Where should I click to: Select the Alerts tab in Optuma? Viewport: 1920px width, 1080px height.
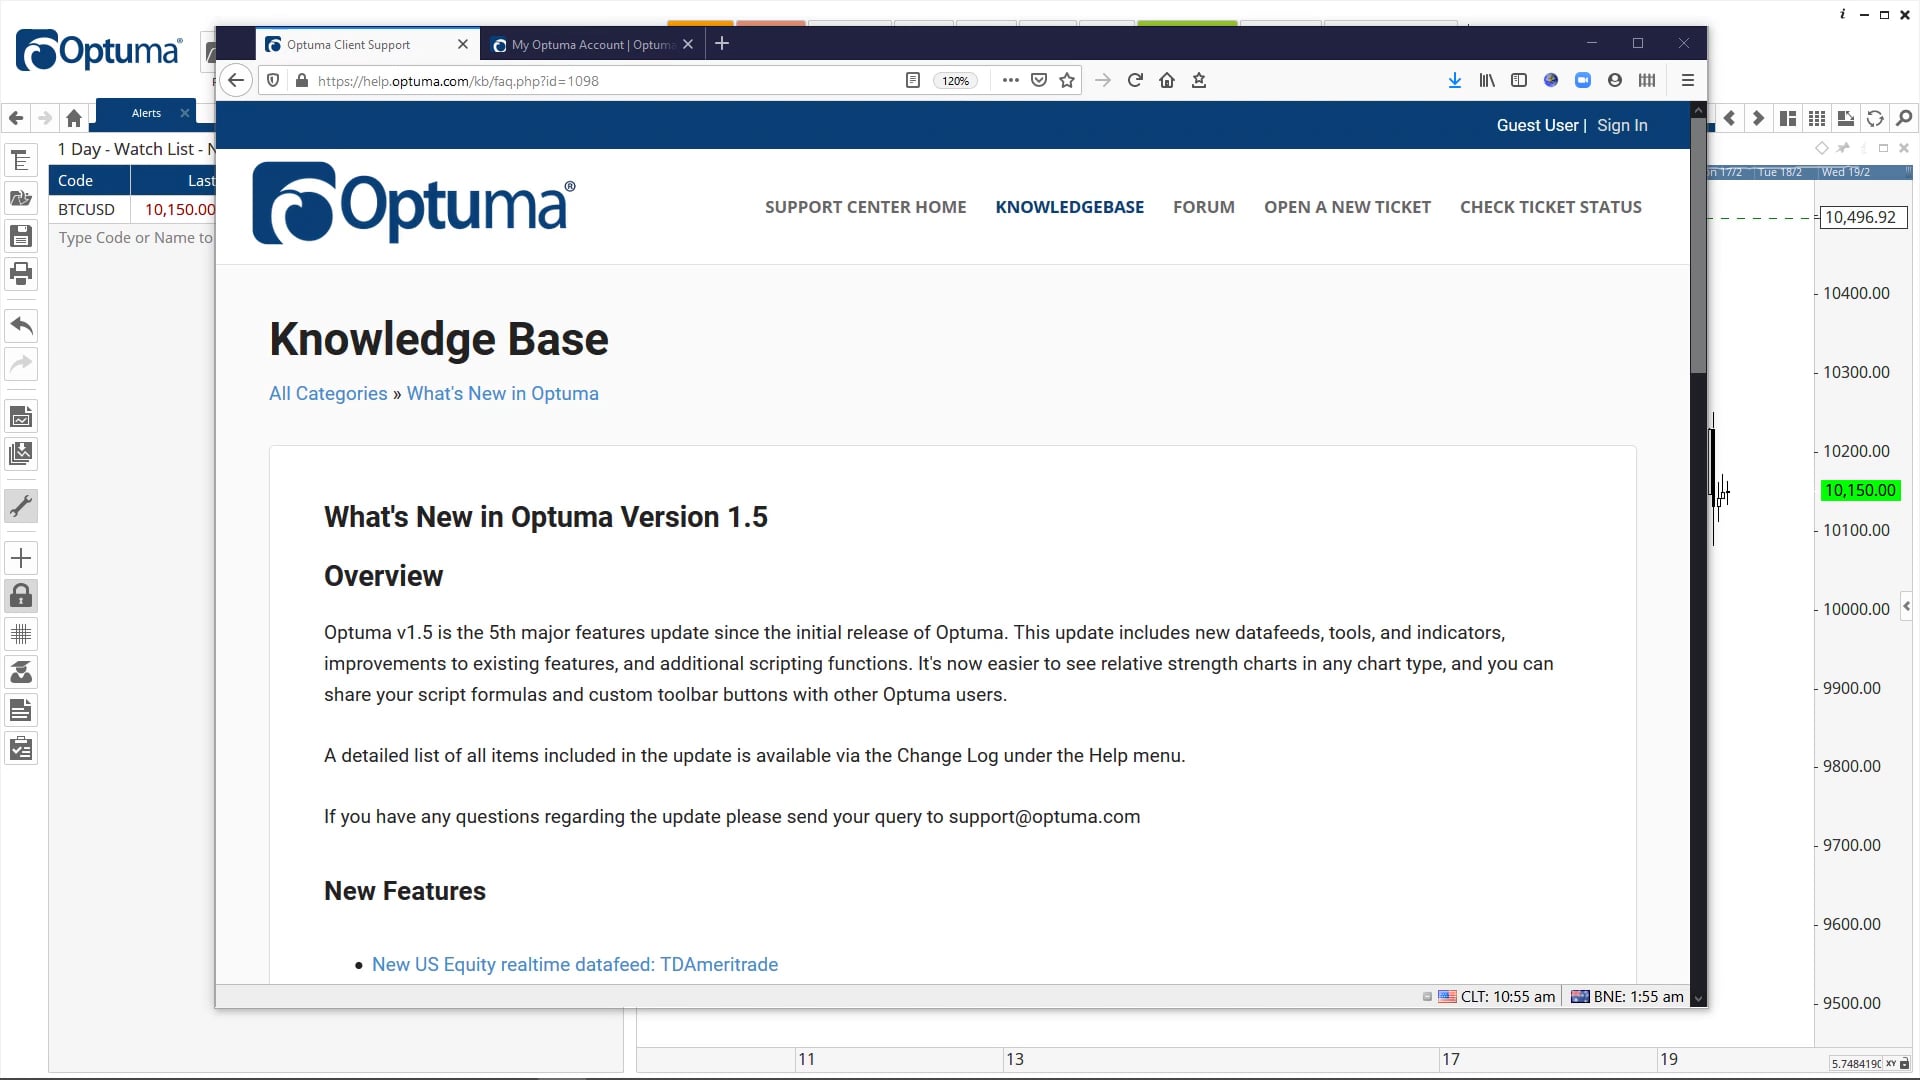click(146, 113)
